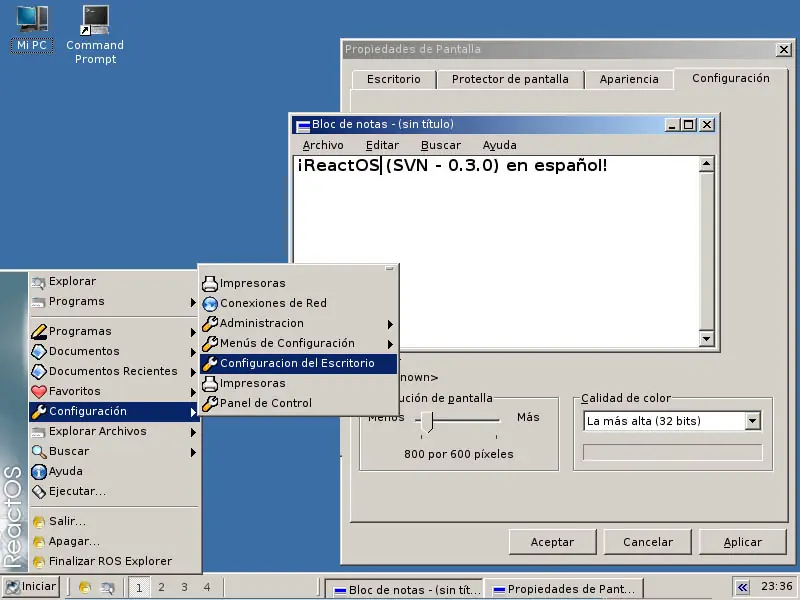Expand the Buscar submenu arrow
Screen dimensions: 800x600
point(193,452)
